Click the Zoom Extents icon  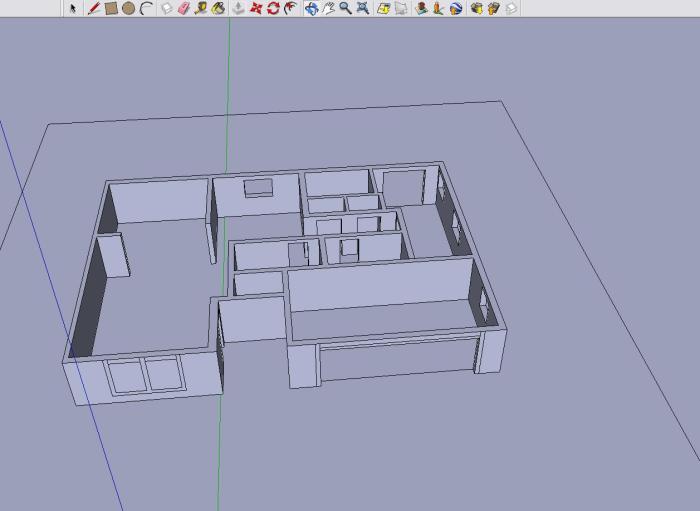[x=362, y=8]
